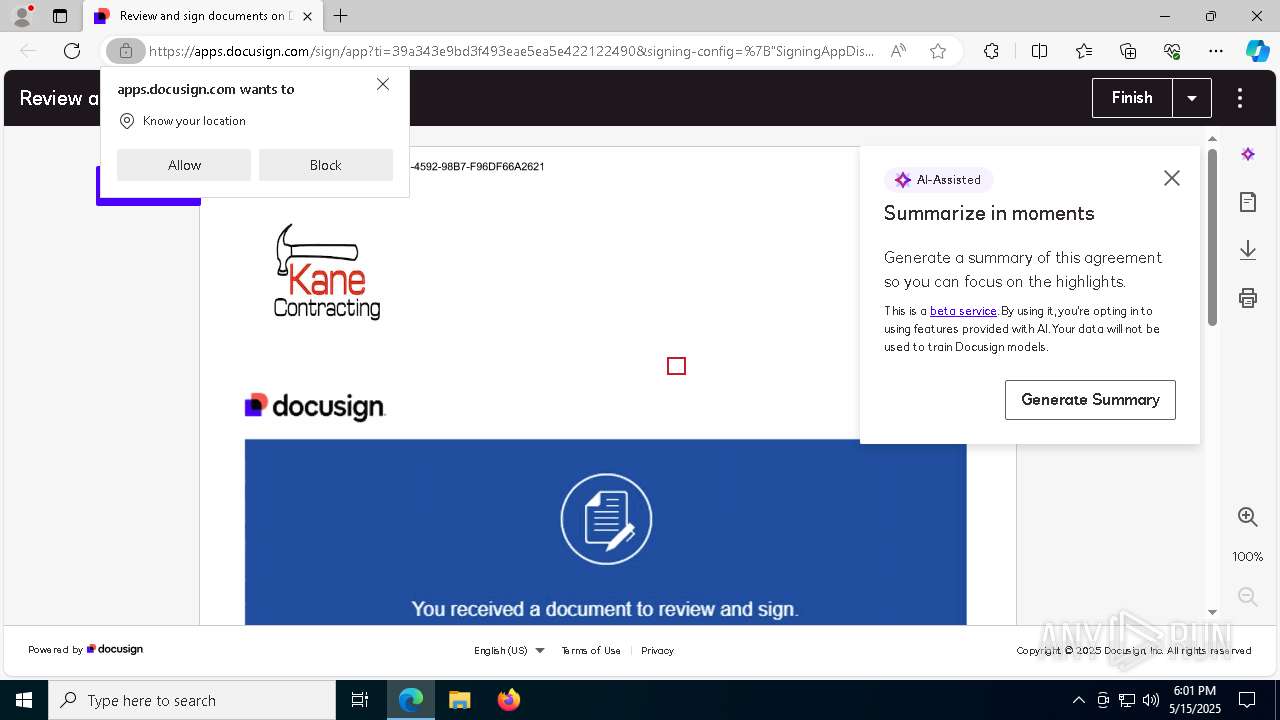Open Edge Settings and more ellipsis

tap(1216, 51)
